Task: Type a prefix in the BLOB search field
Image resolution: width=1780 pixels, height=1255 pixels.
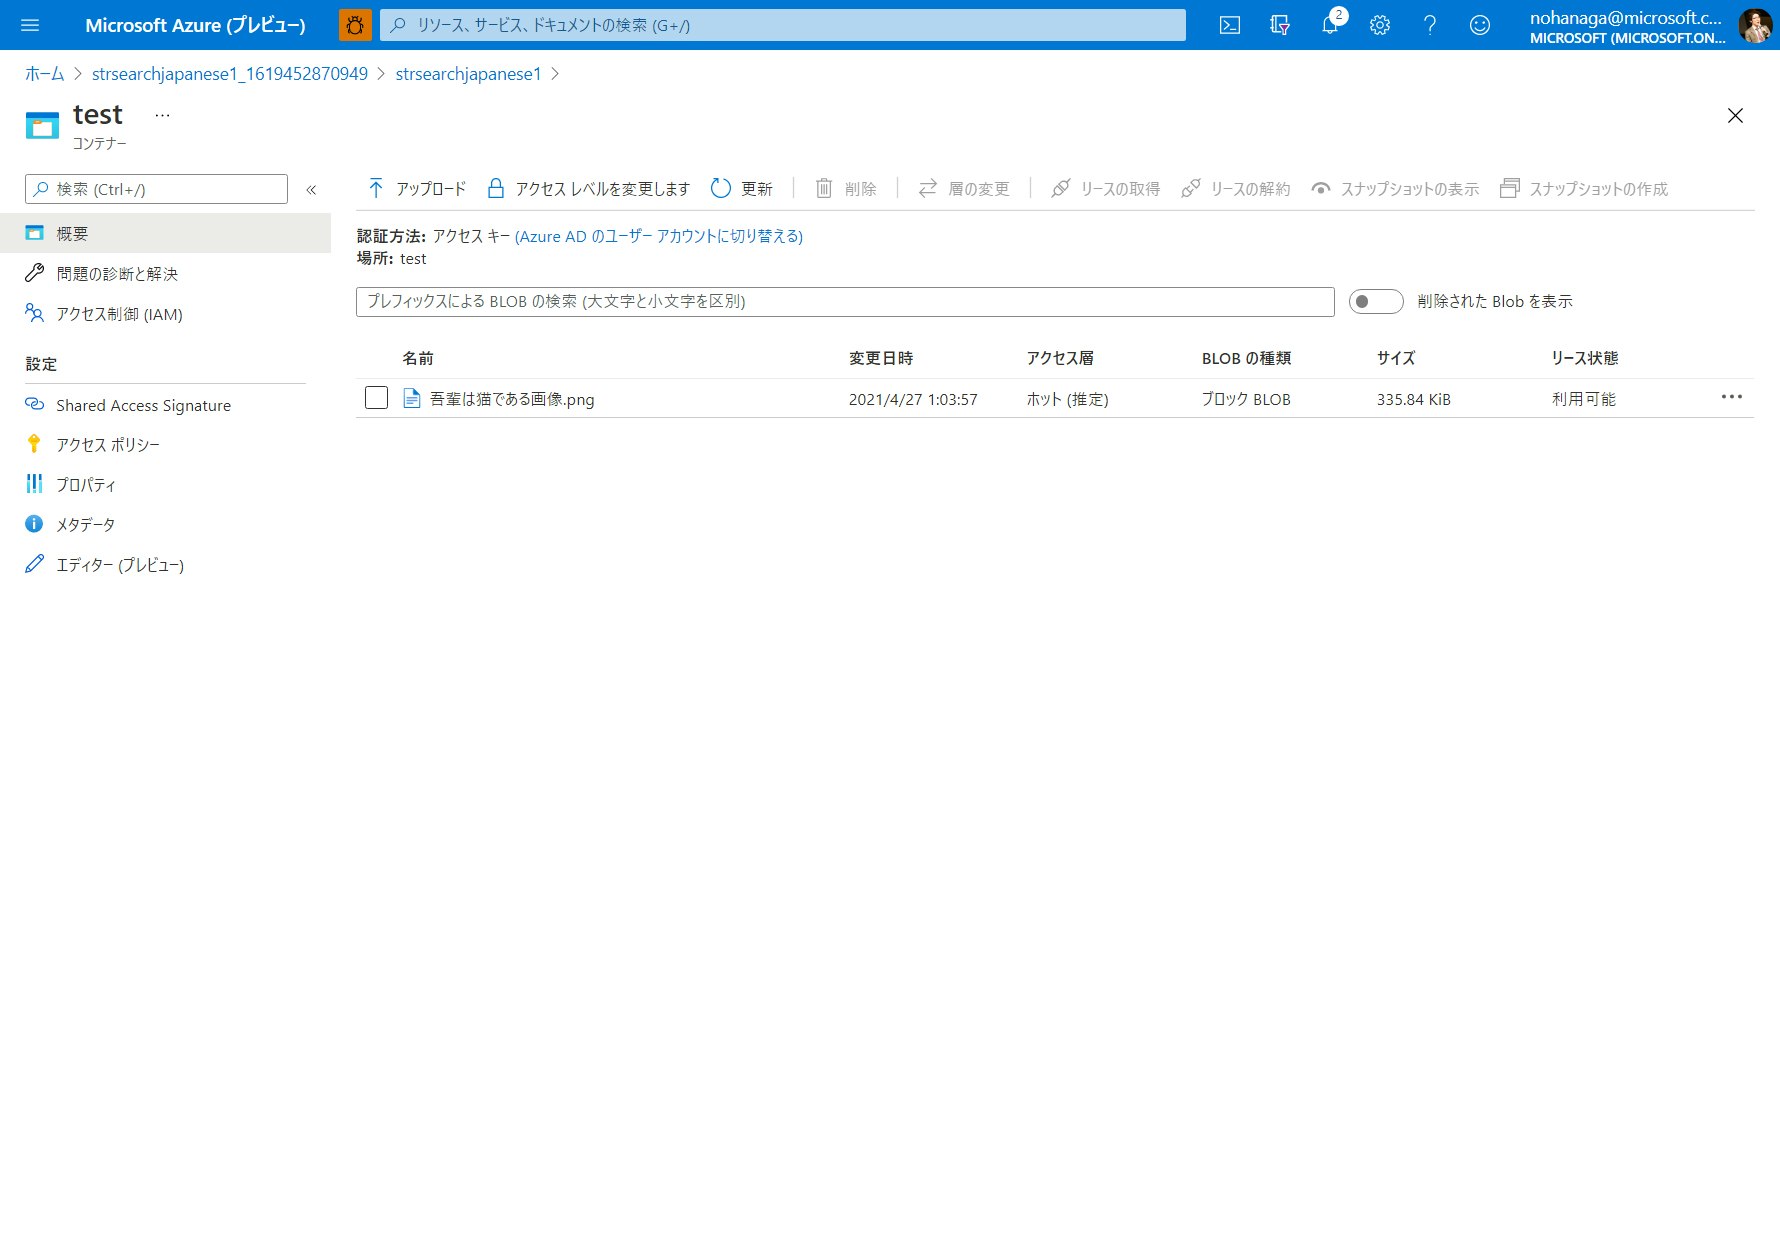Action: point(845,301)
